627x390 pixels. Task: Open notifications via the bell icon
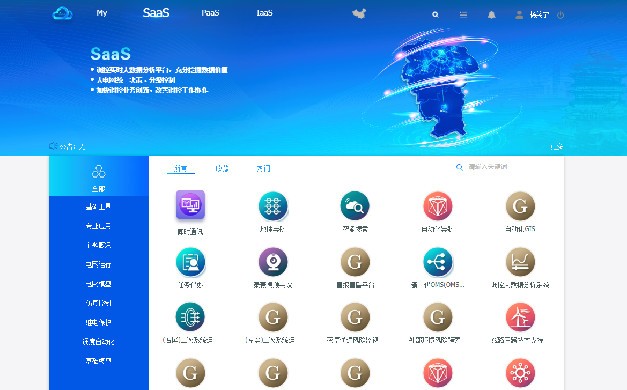492,15
